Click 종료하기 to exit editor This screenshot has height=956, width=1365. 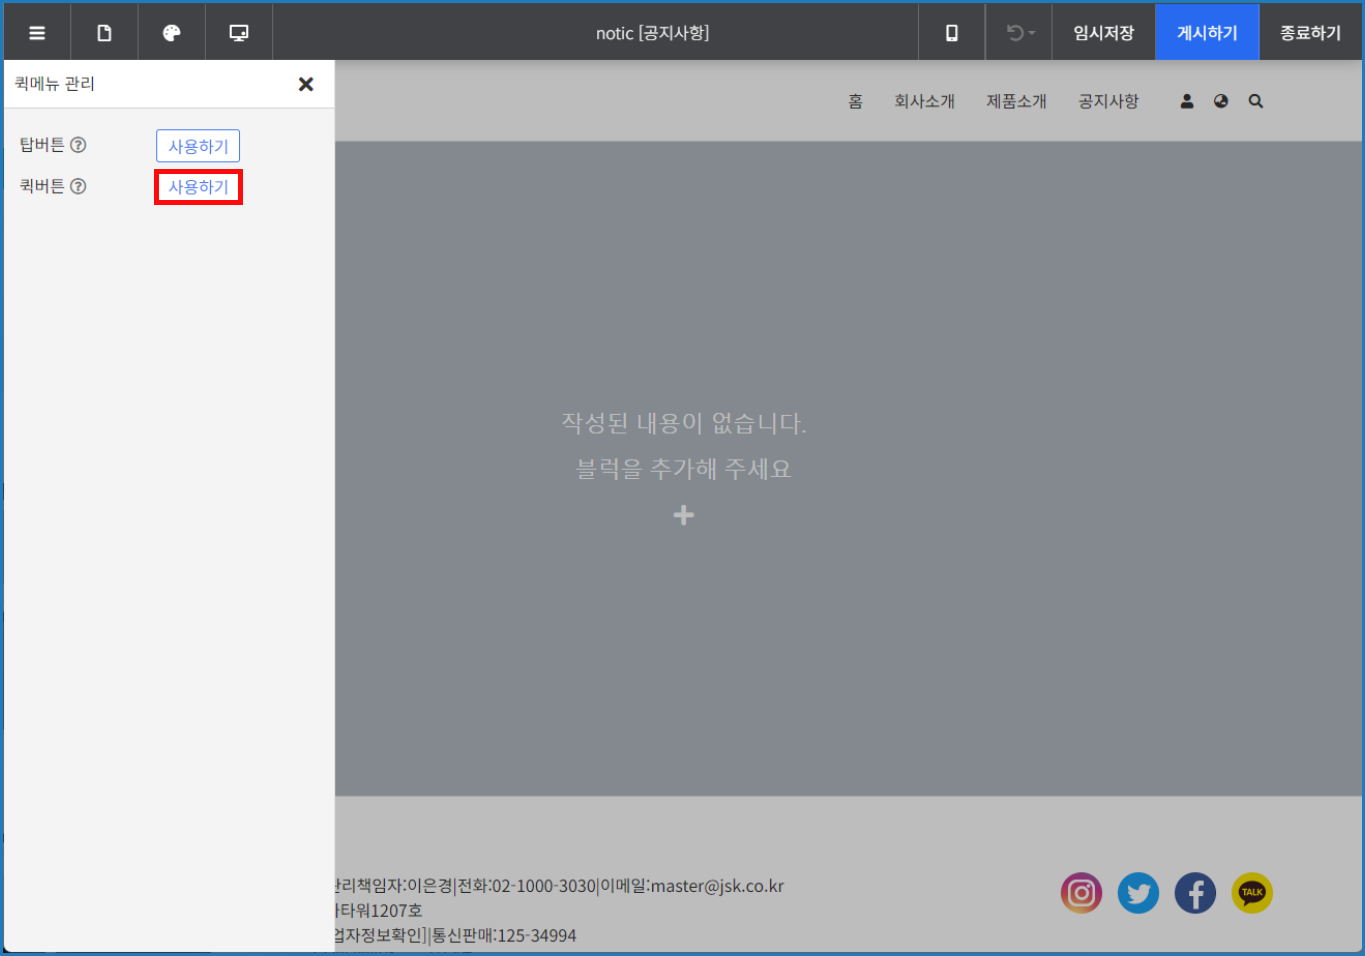point(1310,33)
